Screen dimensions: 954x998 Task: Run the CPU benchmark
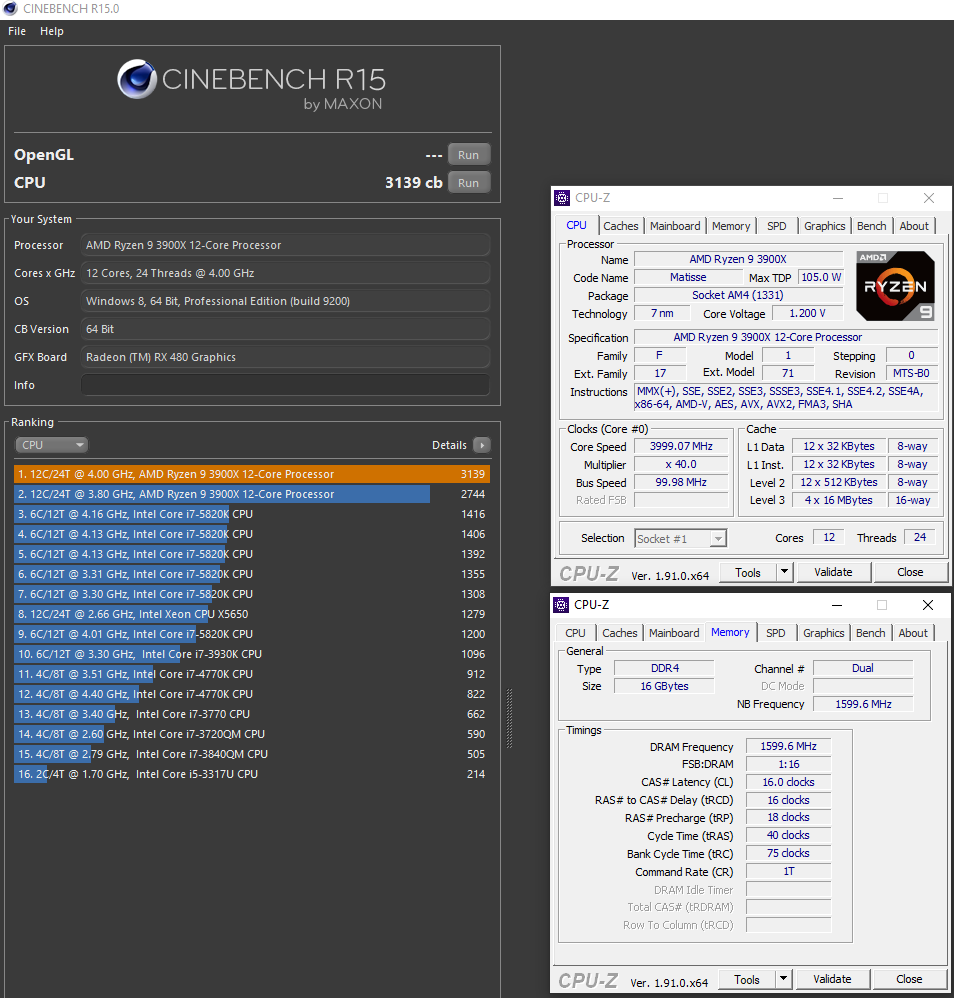[468, 183]
